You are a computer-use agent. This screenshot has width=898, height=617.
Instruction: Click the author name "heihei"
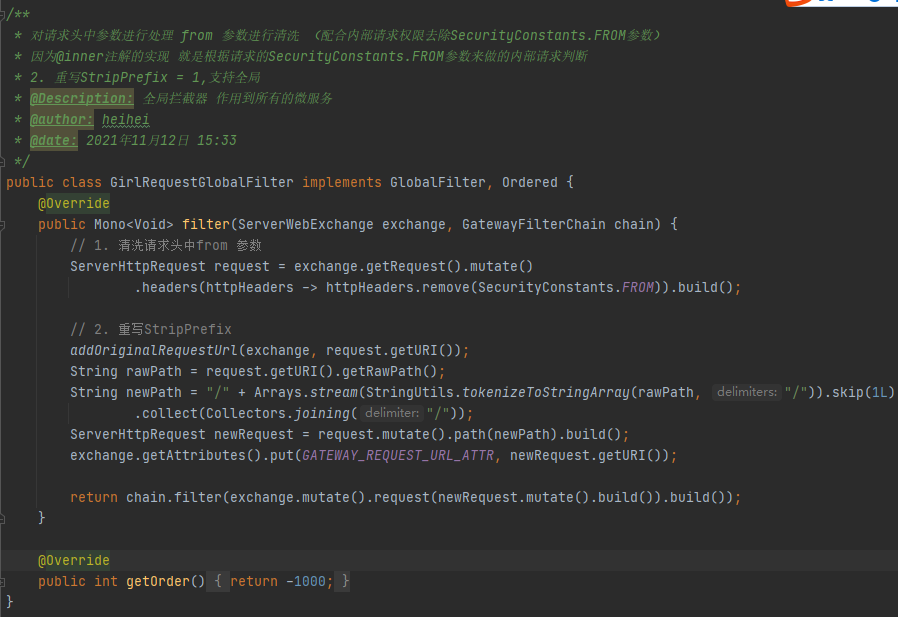click(x=125, y=119)
